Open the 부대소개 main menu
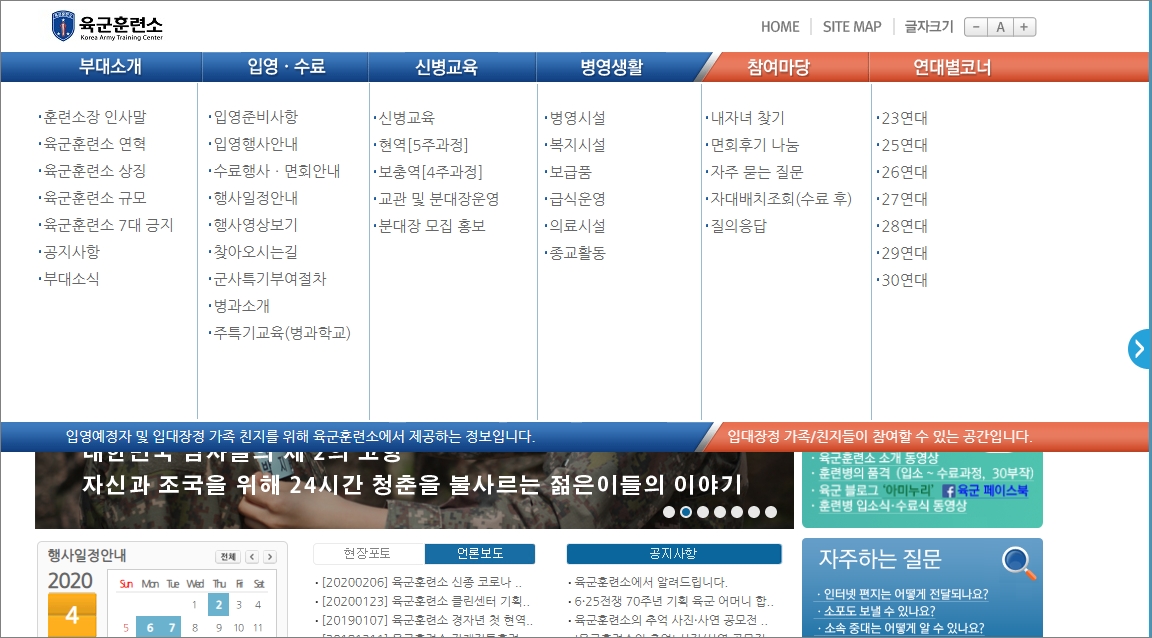This screenshot has height=638, width=1152. pos(110,67)
